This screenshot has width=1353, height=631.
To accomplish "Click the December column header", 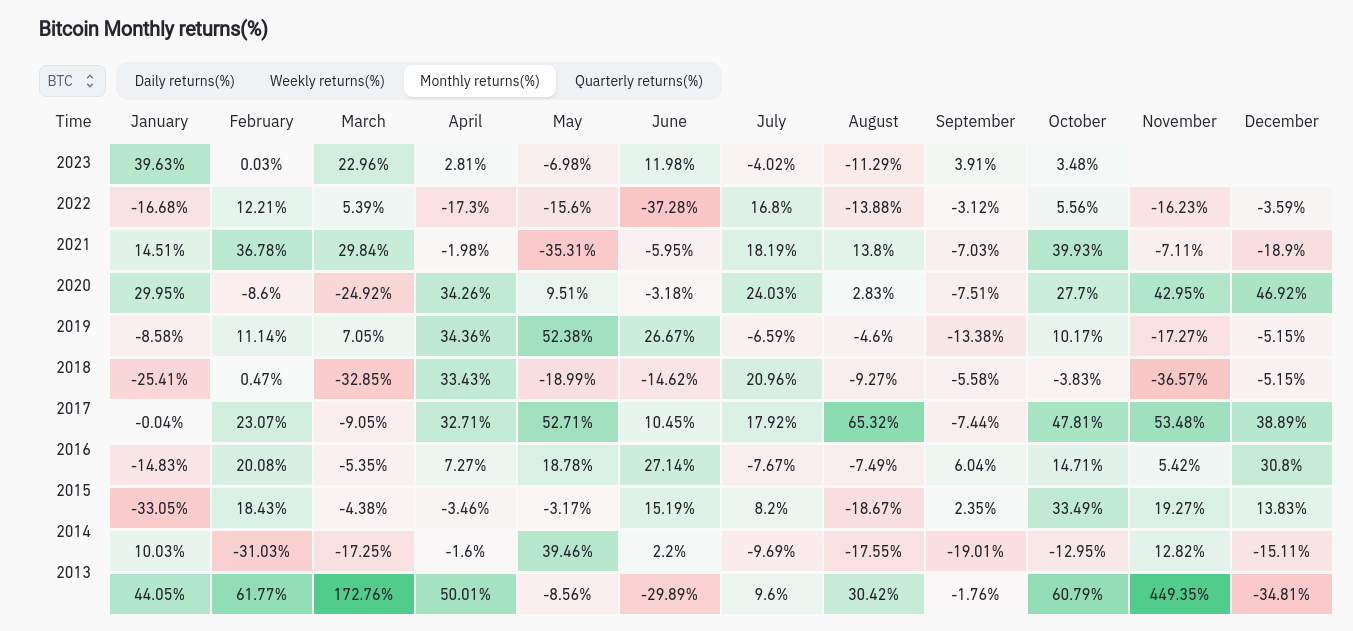I will tap(1281, 121).
